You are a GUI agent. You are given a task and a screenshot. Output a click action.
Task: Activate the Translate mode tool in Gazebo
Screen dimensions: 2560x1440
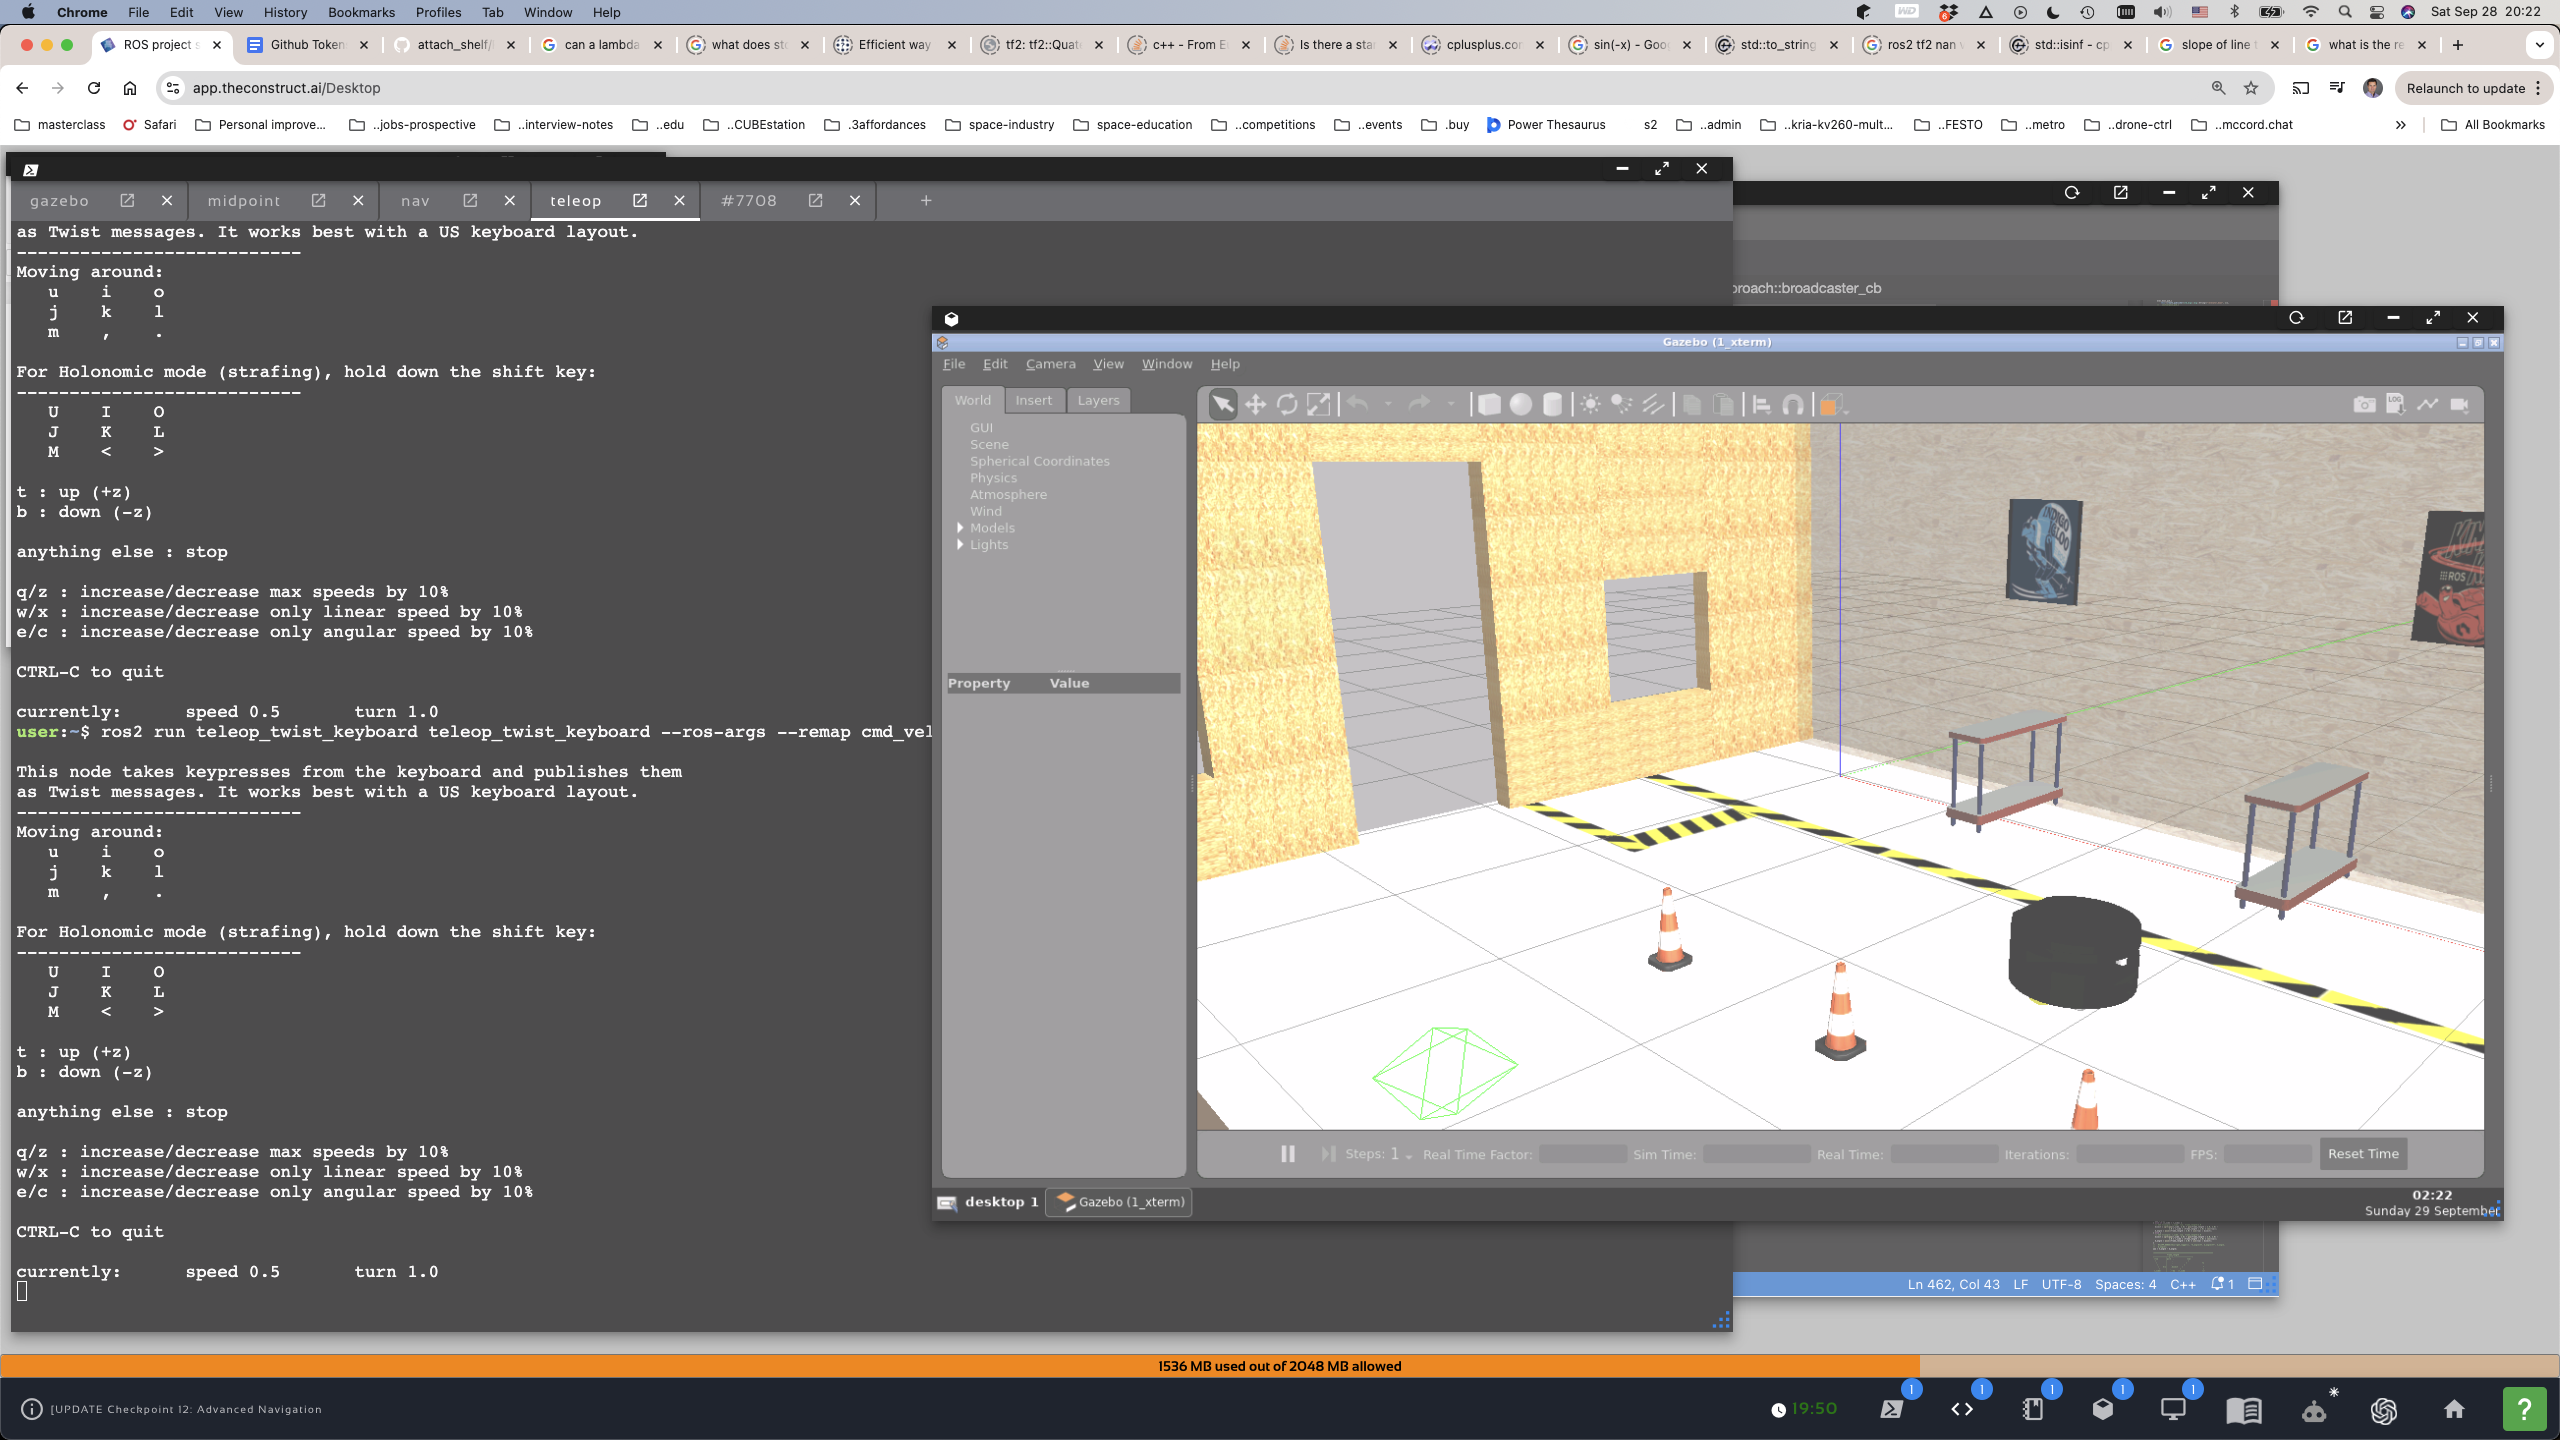point(1255,404)
